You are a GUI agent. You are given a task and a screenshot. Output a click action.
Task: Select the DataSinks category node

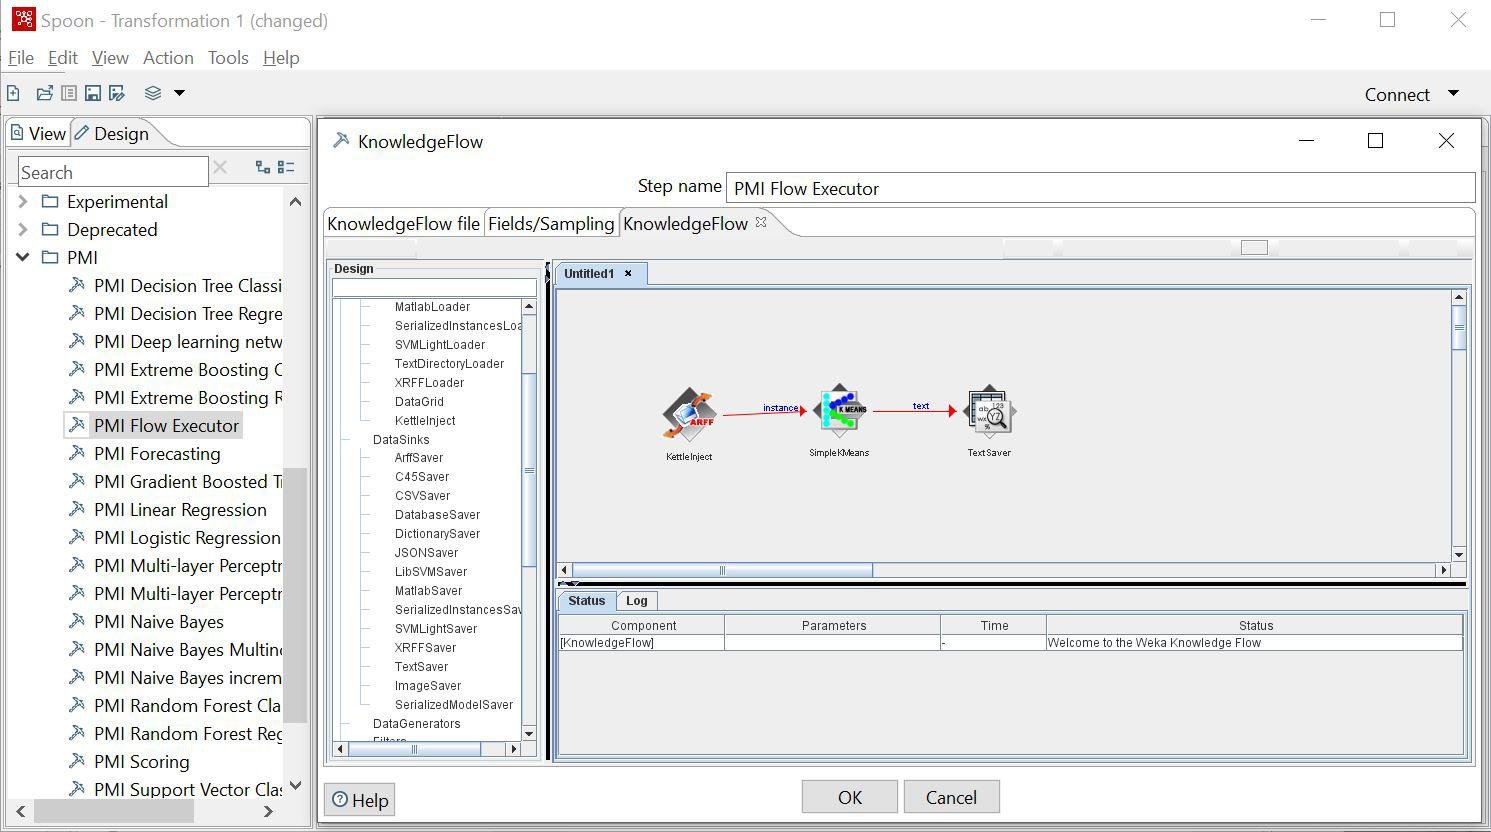[401, 440]
